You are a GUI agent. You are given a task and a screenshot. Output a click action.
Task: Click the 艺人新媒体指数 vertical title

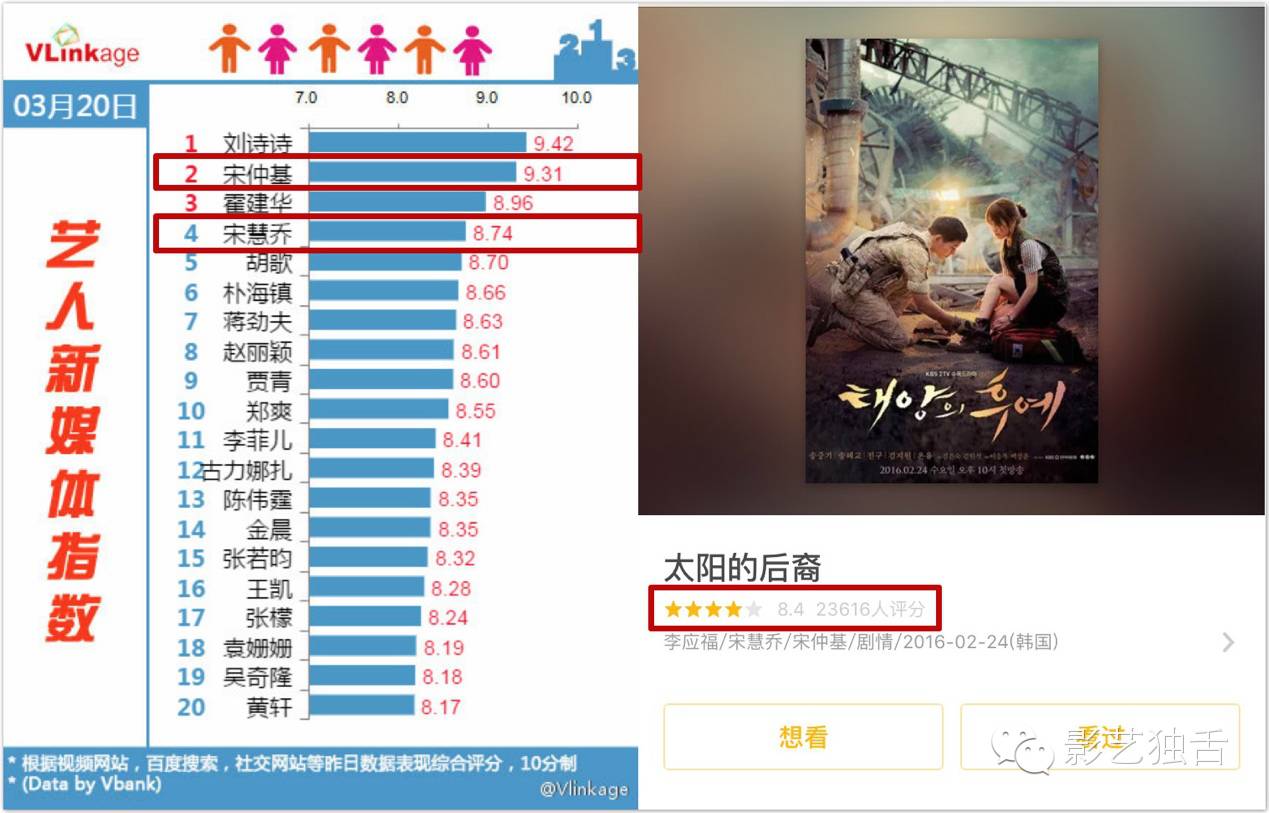pos(72,430)
